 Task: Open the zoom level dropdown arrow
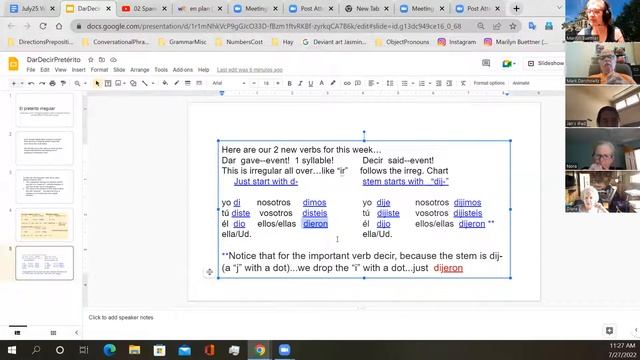(x=85, y=83)
